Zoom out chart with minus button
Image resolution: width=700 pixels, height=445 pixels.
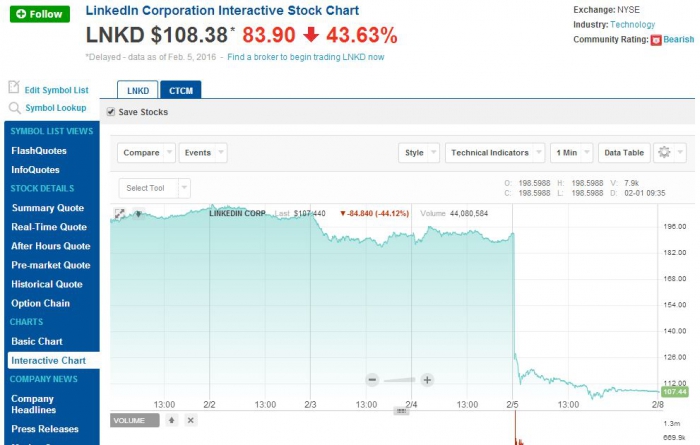[x=372, y=380]
